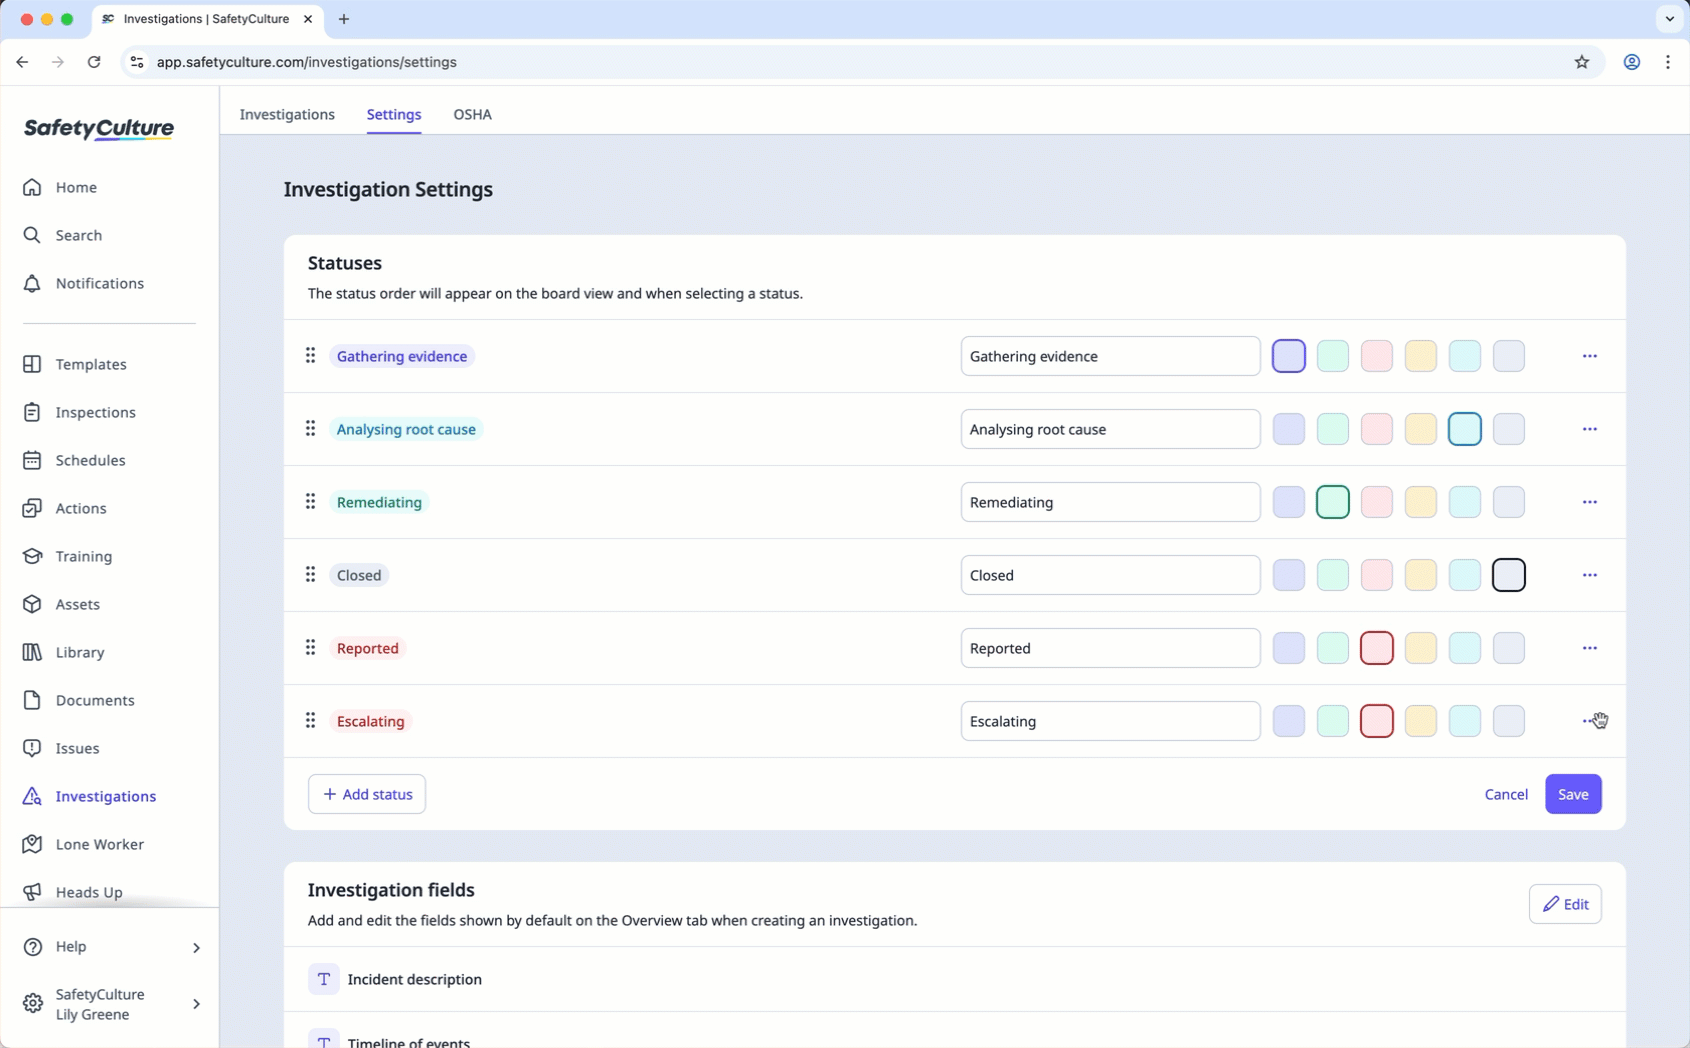Grab drag handle for Gathering evidence
Viewport: 1690px width, 1048px height.
coord(310,355)
